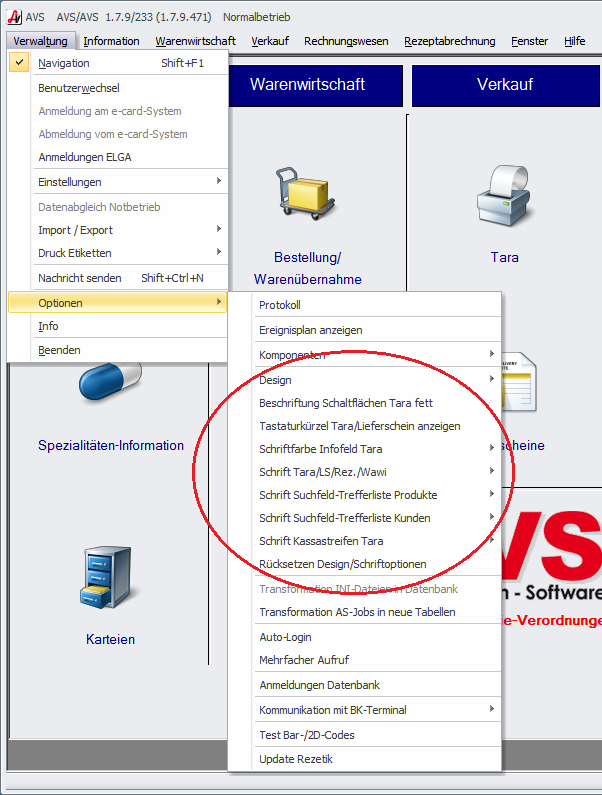Open the Warenwirtschaft menu in menu bar
602x795 pixels.
coord(195,41)
